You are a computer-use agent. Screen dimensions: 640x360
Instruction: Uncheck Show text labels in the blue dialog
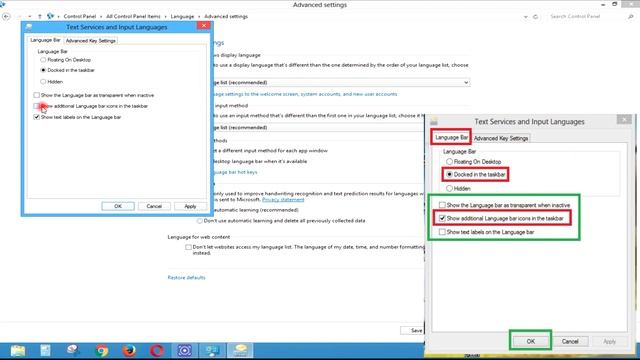click(36, 117)
